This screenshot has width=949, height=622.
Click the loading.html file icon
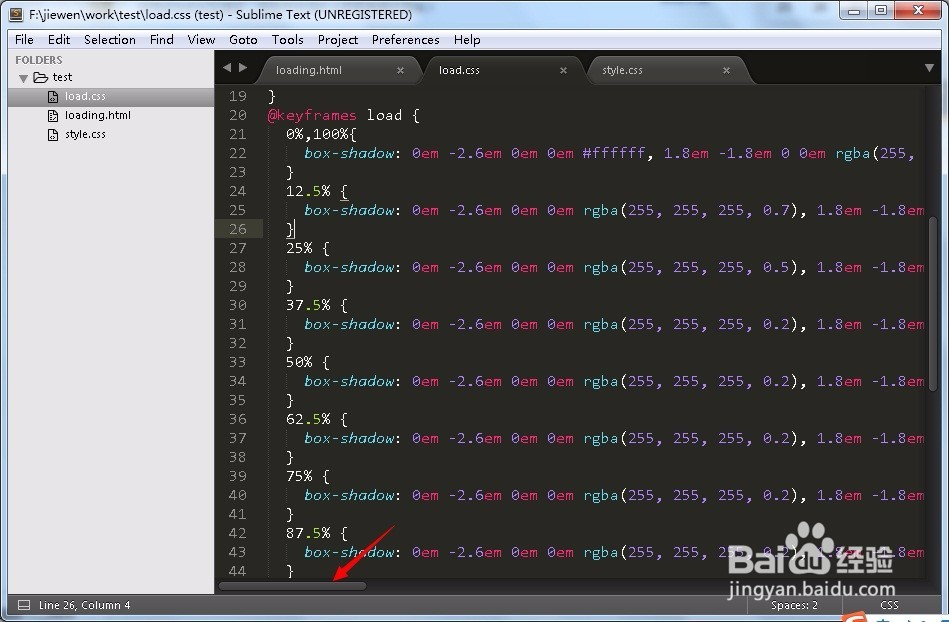click(53, 116)
